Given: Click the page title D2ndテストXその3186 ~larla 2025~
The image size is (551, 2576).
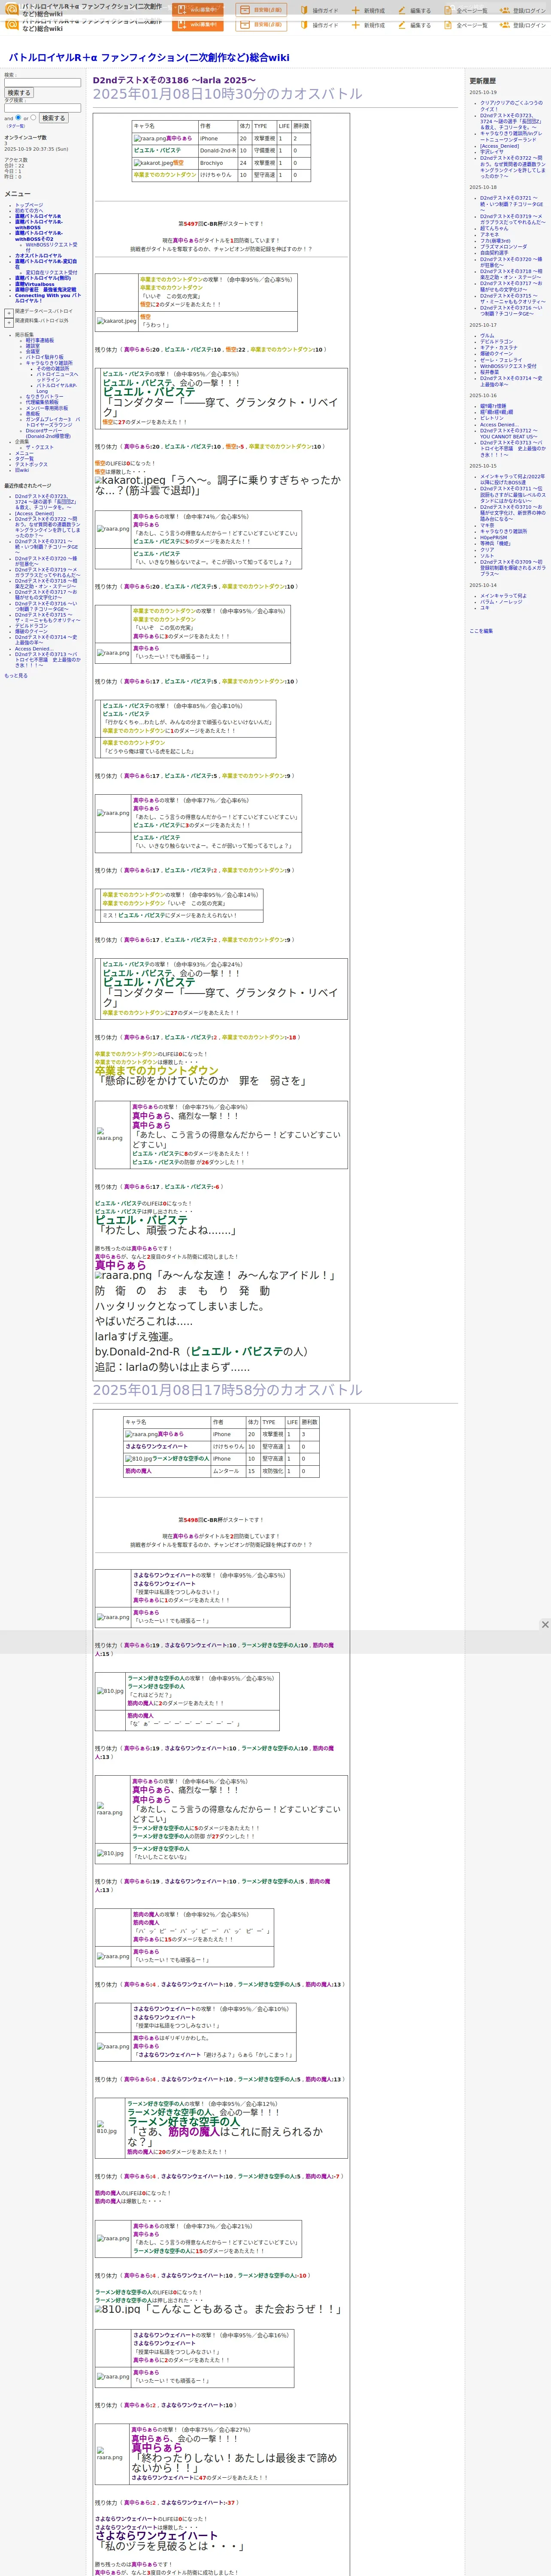Looking at the screenshot, I should (x=174, y=80).
